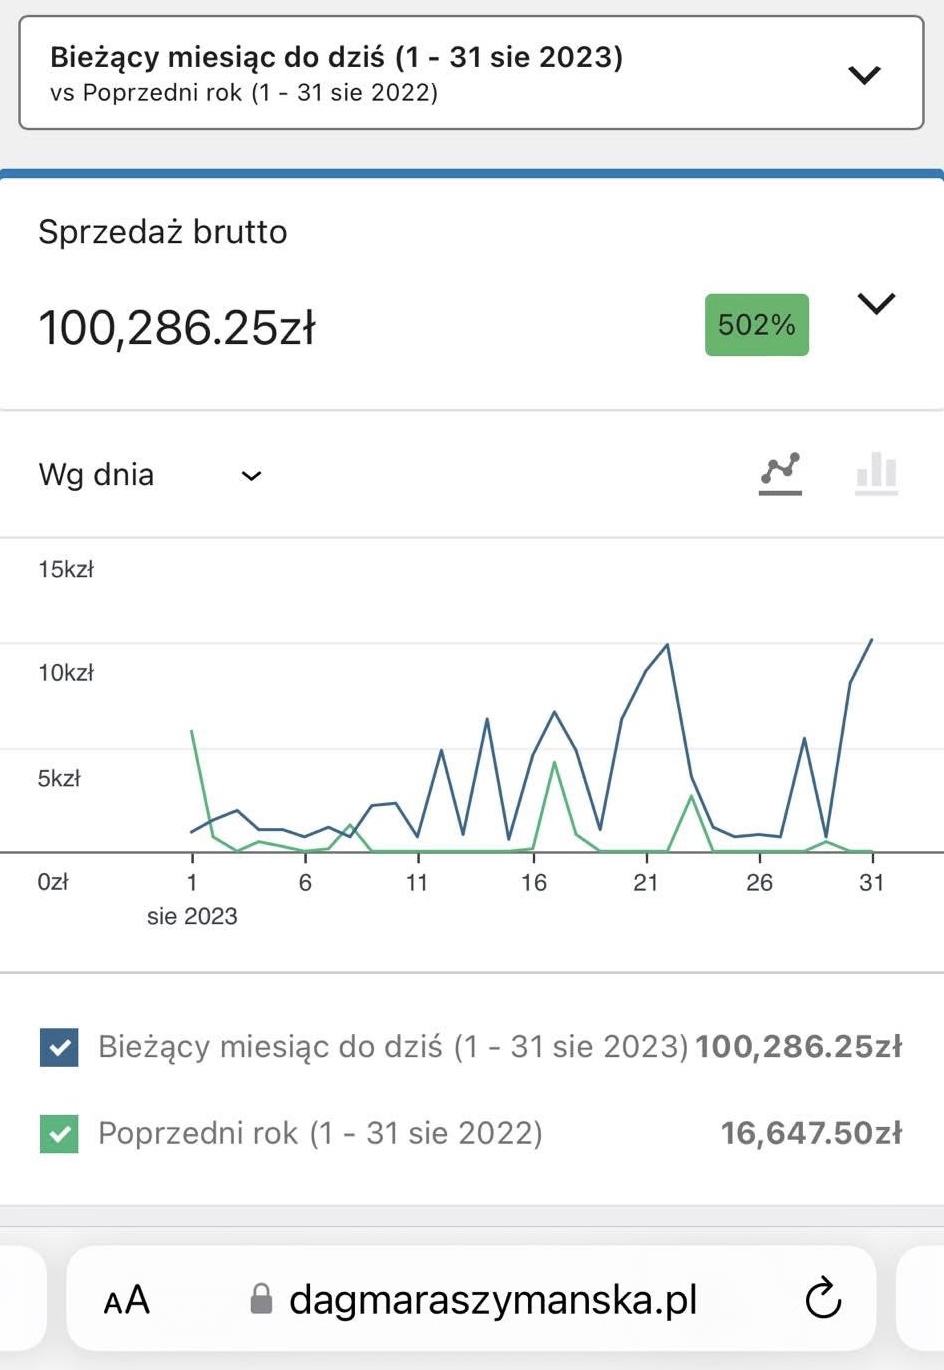Click the chart data point at day 31
This screenshot has width=944, height=1370.
pyautogui.click(x=872, y=639)
